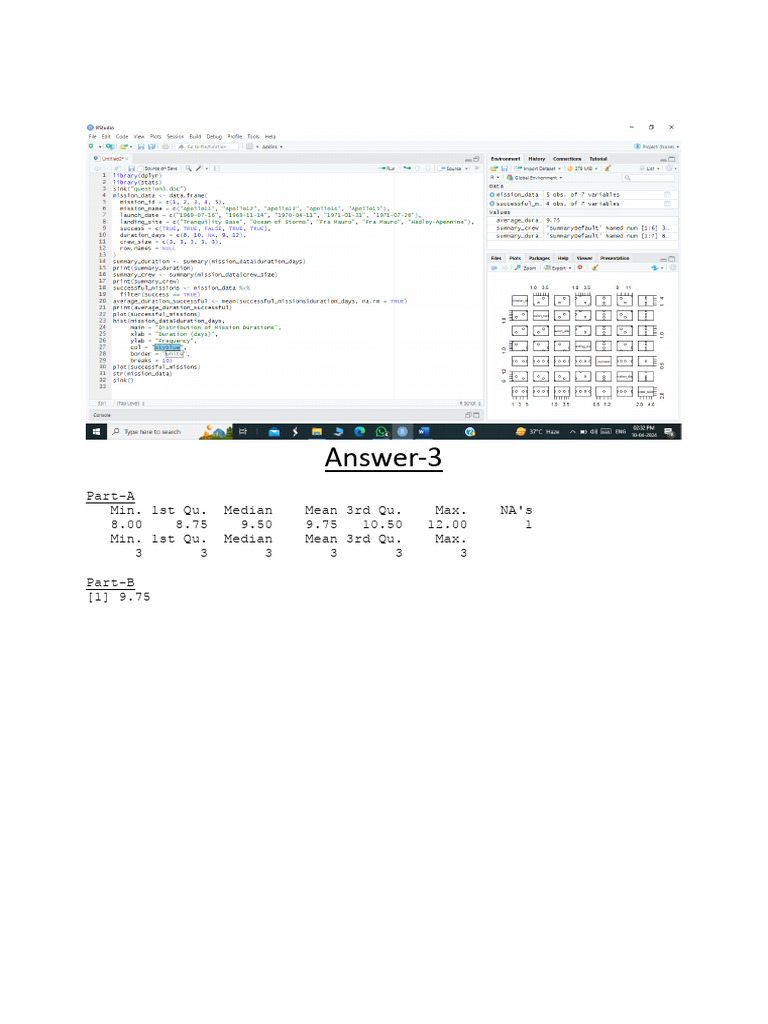Image resolution: width=768 pixels, height=1024 pixels.
Task: Open the Session menu
Action: coord(175,136)
